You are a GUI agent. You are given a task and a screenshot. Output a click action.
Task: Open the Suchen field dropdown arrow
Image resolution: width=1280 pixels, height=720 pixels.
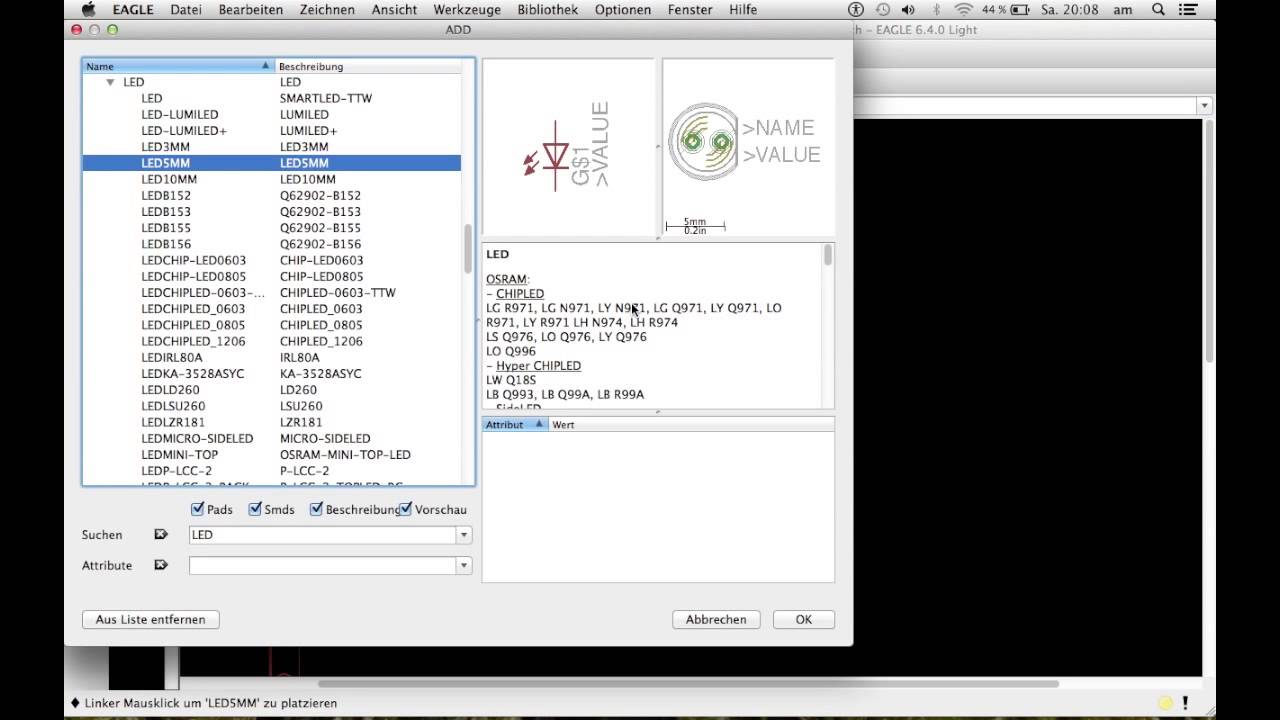(464, 535)
